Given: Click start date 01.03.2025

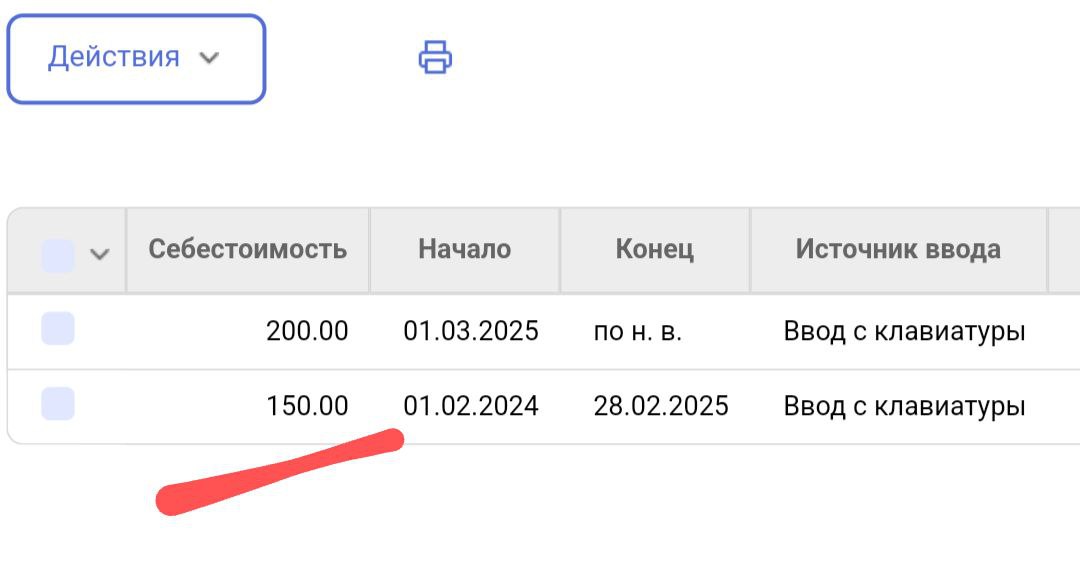Looking at the screenshot, I should pos(471,331).
